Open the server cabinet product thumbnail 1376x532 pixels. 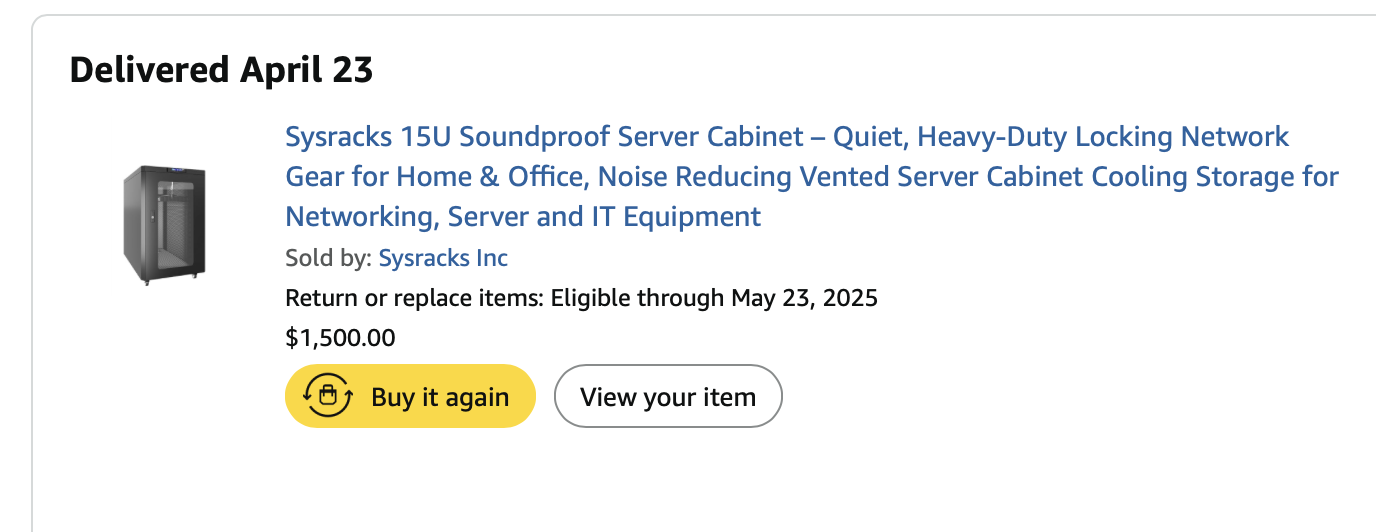[164, 225]
